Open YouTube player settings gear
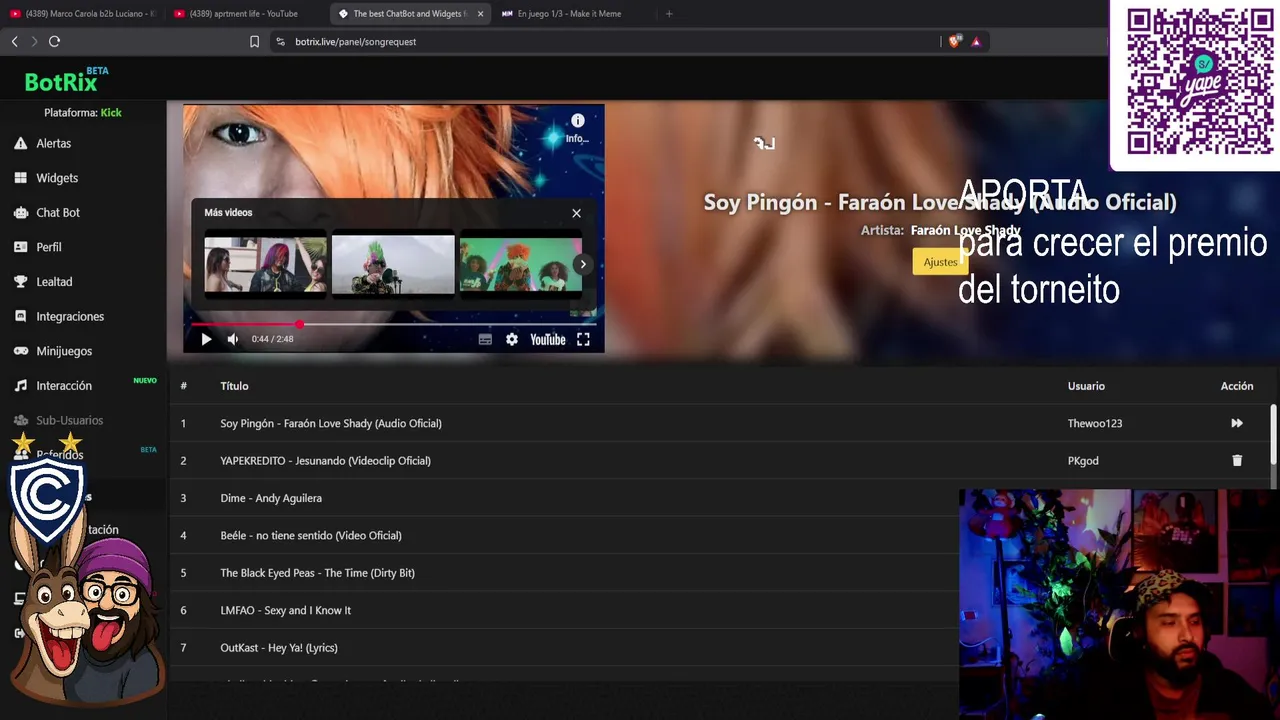This screenshot has height=720, width=1280. 512,339
